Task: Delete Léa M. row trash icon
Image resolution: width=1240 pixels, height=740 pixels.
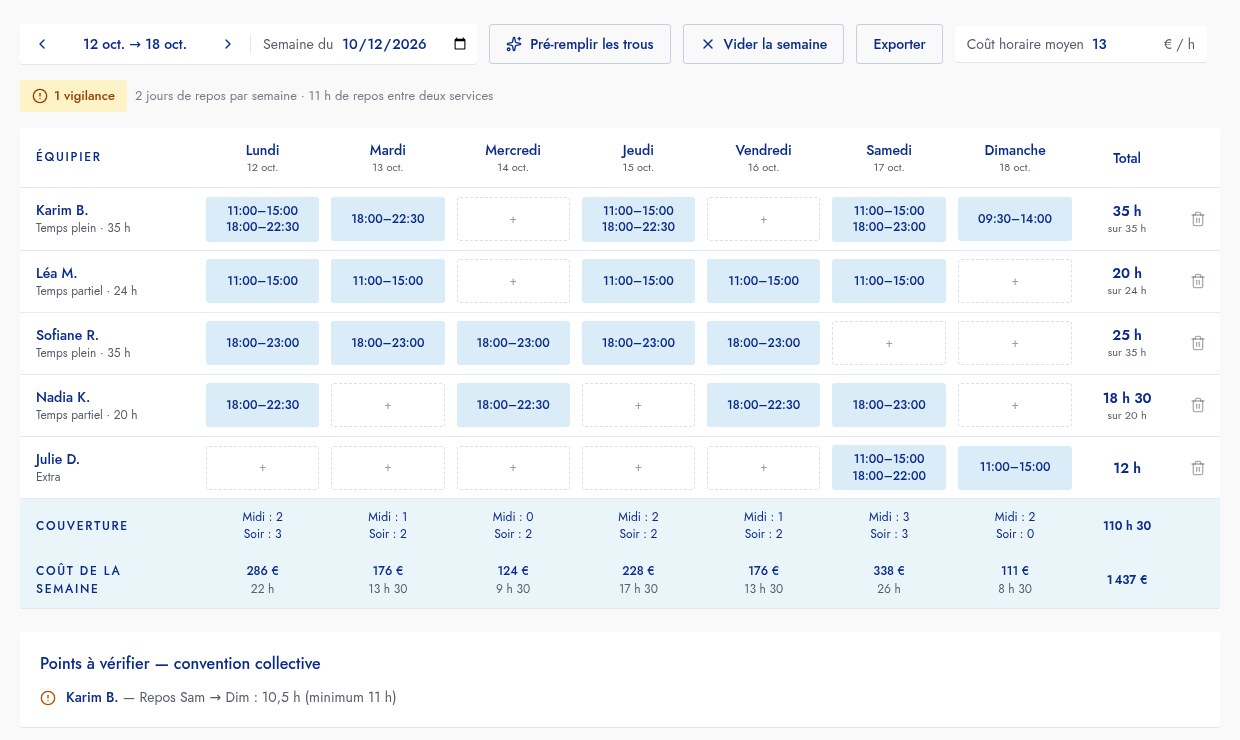Action: pos(1198,281)
